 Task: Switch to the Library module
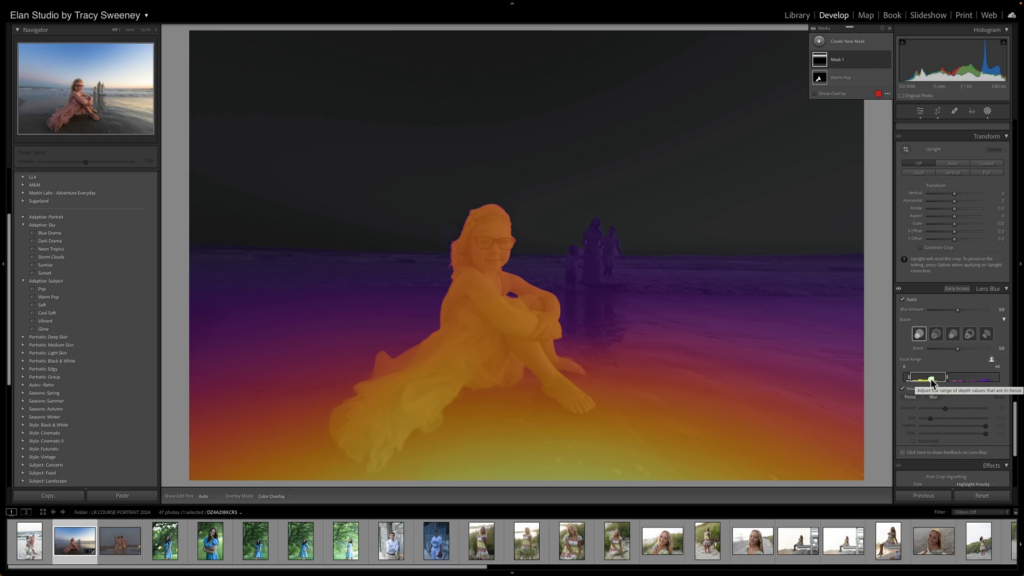(x=797, y=15)
